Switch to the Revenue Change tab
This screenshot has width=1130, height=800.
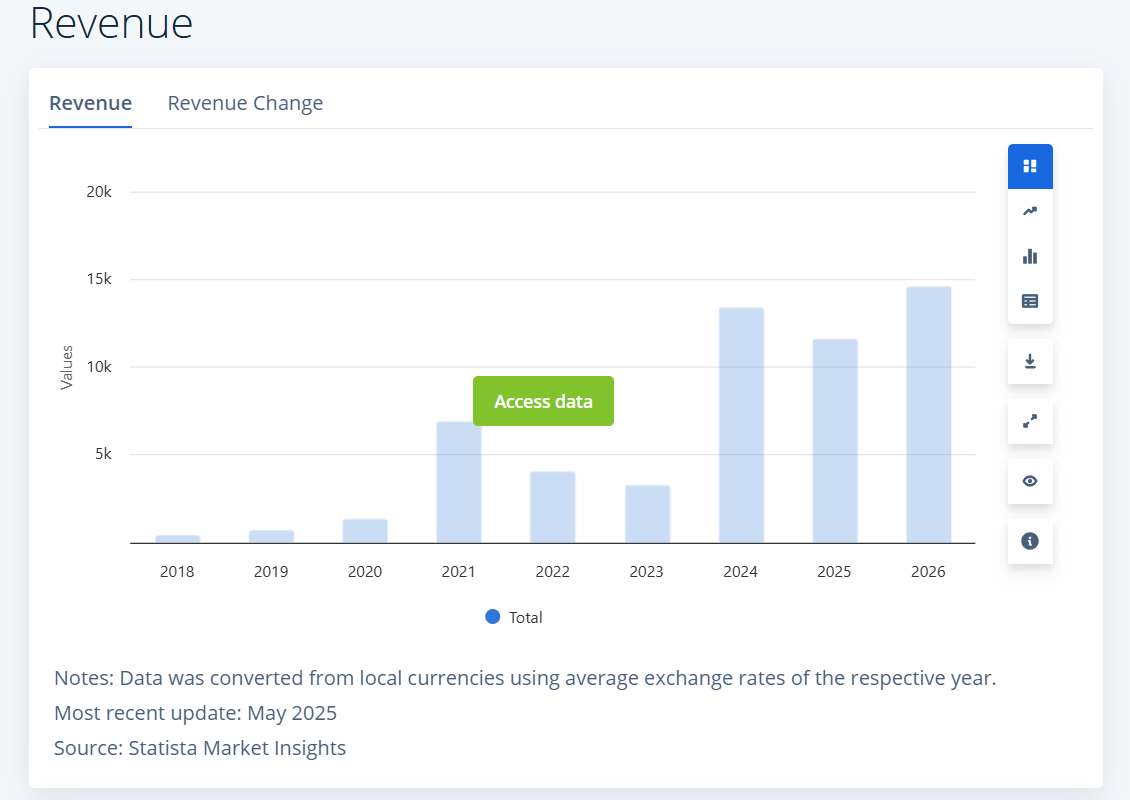click(245, 103)
